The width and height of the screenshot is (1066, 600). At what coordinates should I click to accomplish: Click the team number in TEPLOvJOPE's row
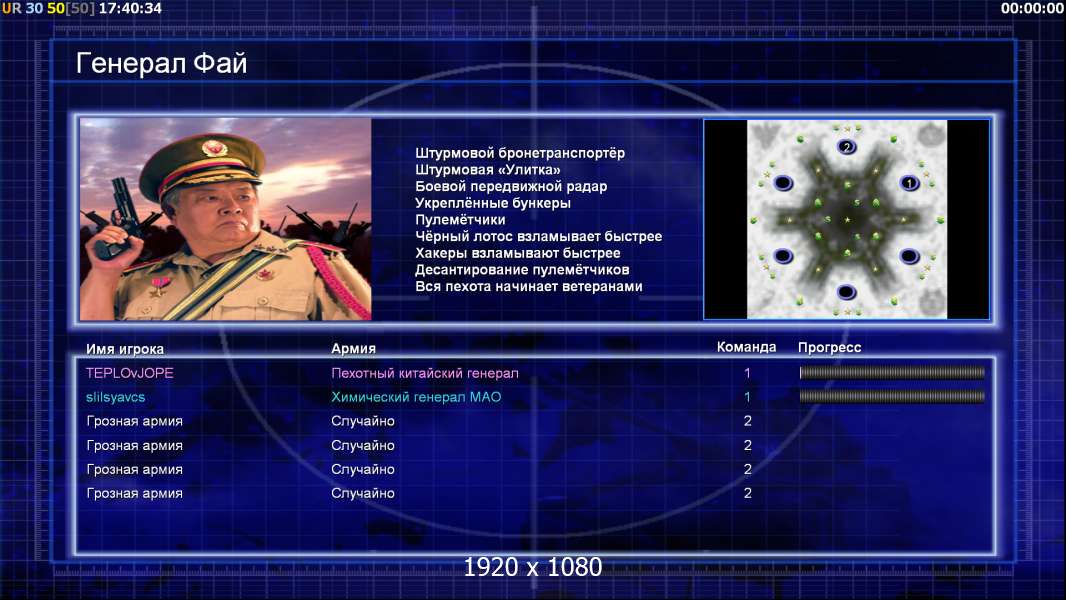(747, 373)
